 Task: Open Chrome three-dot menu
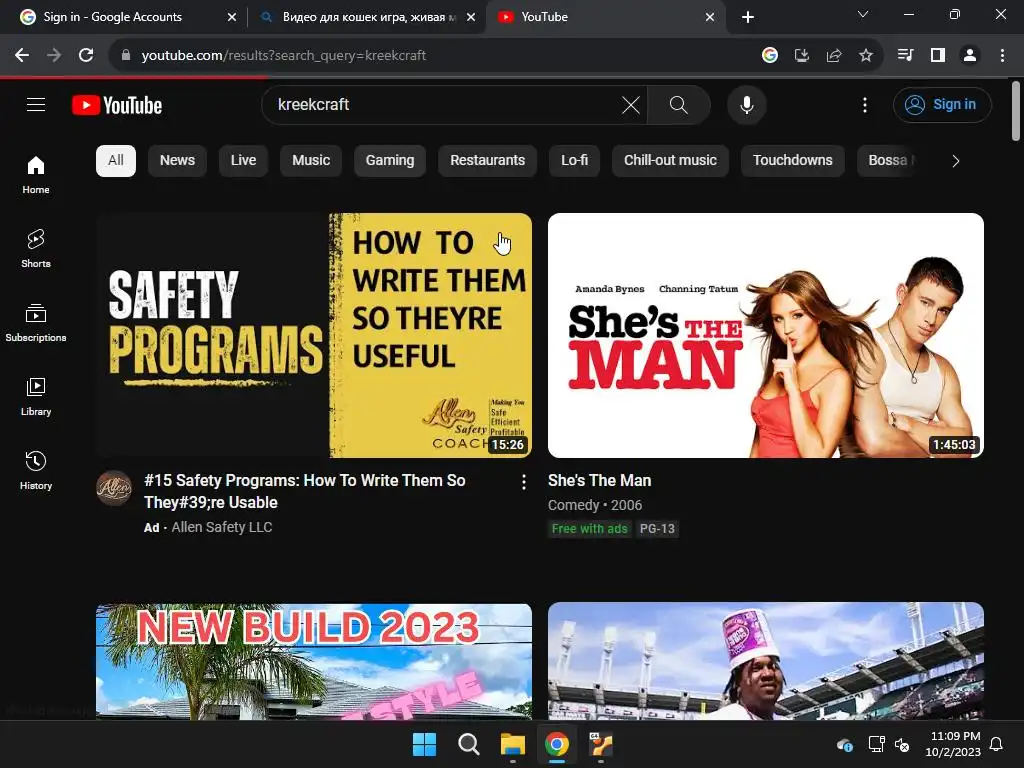coord(1002,56)
